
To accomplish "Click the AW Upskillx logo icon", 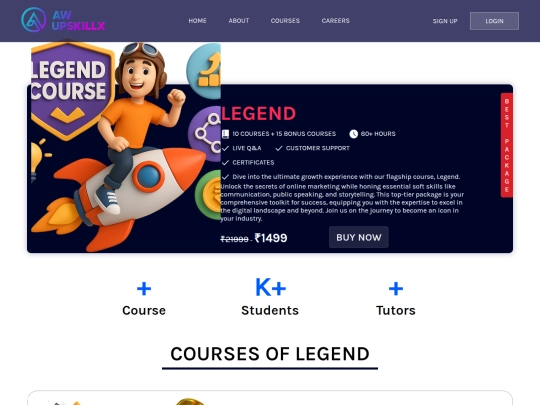I will [x=33, y=20].
